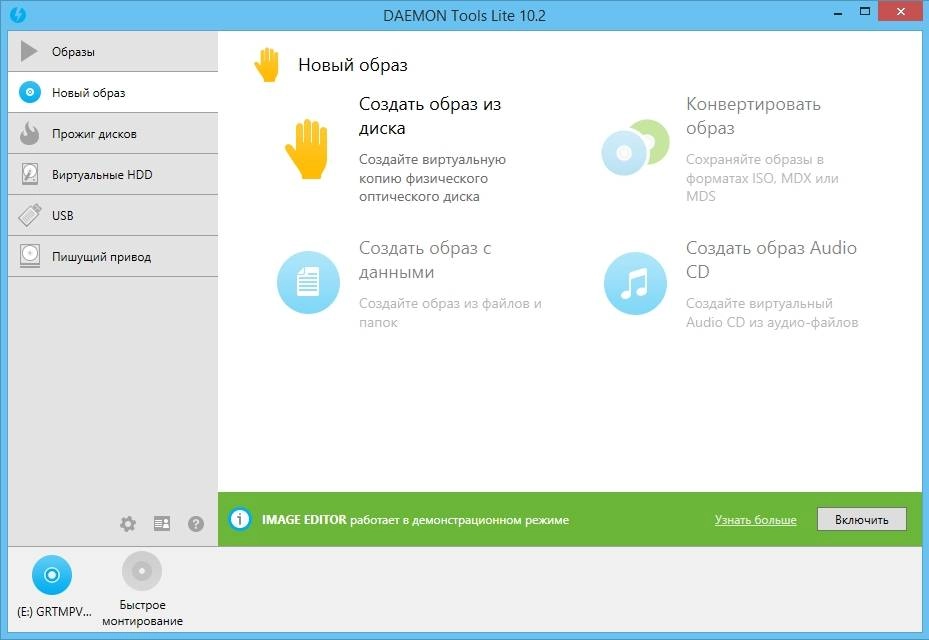Image resolution: width=929 pixels, height=640 pixels.
Task: Click the Конвертировать образ title
Action: (754, 116)
